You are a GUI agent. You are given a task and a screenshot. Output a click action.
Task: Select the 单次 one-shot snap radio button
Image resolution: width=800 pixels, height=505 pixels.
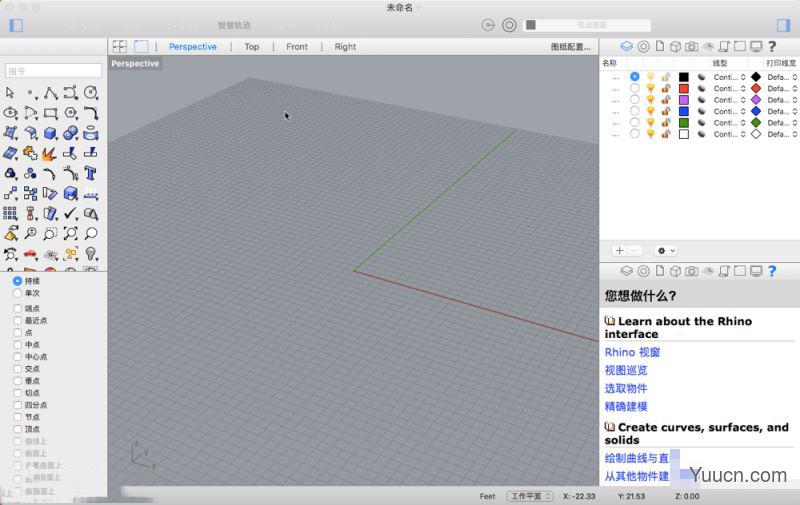pyautogui.click(x=17, y=293)
